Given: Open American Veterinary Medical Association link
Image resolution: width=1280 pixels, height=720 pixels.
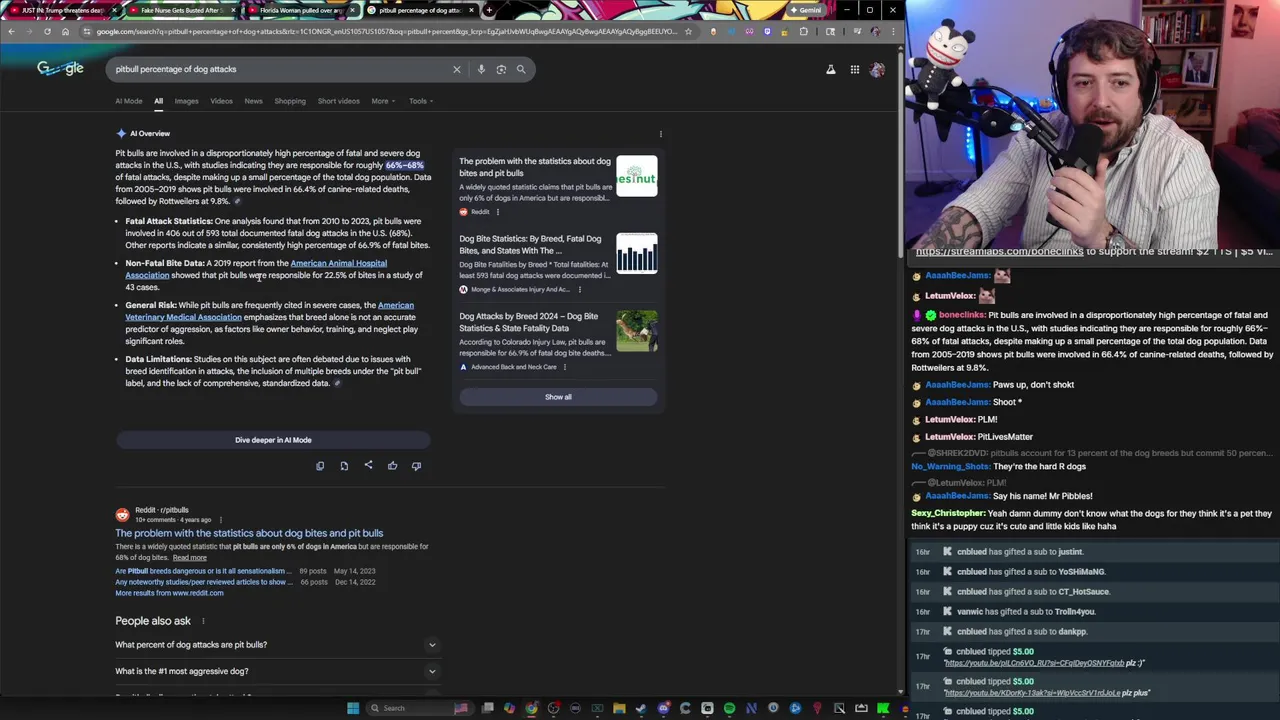Looking at the screenshot, I should pos(270,311).
